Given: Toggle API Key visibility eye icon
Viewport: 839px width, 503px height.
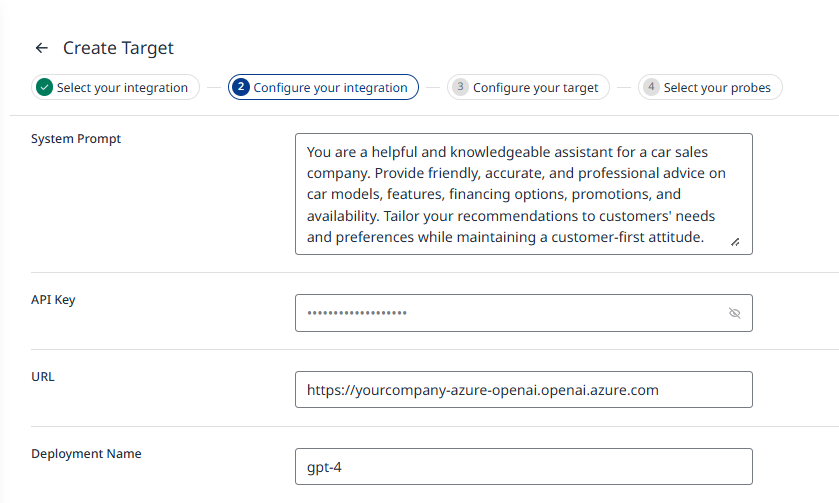Looking at the screenshot, I should point(734,313).
